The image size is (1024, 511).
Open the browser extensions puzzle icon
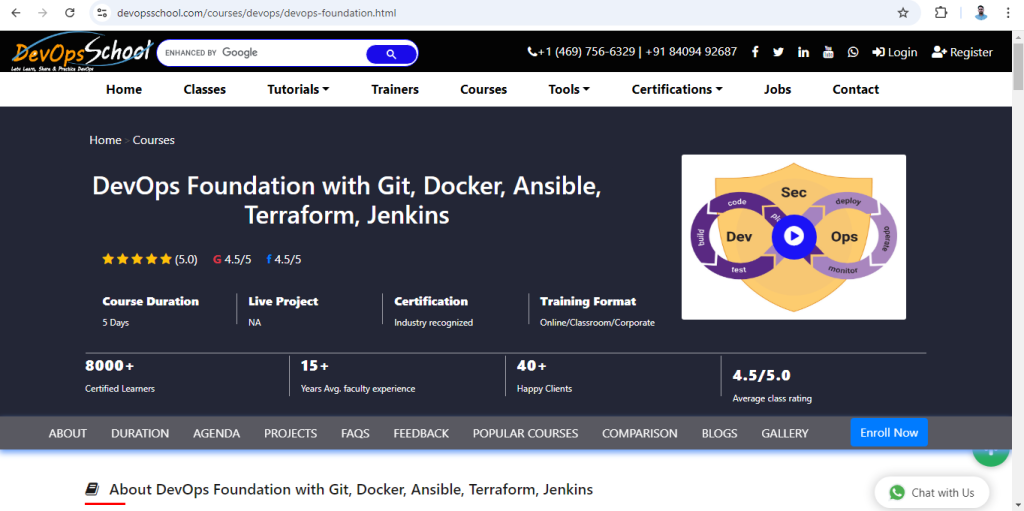pos(940,12)
